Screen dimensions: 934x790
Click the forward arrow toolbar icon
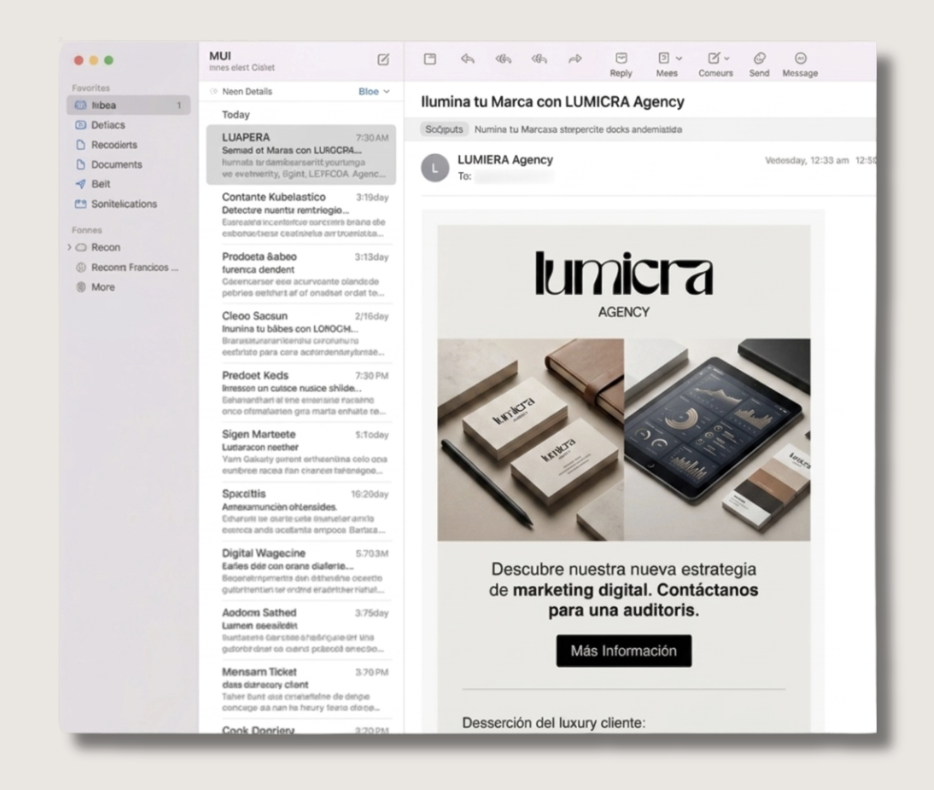pyautogui.click(x=575, y=59)
